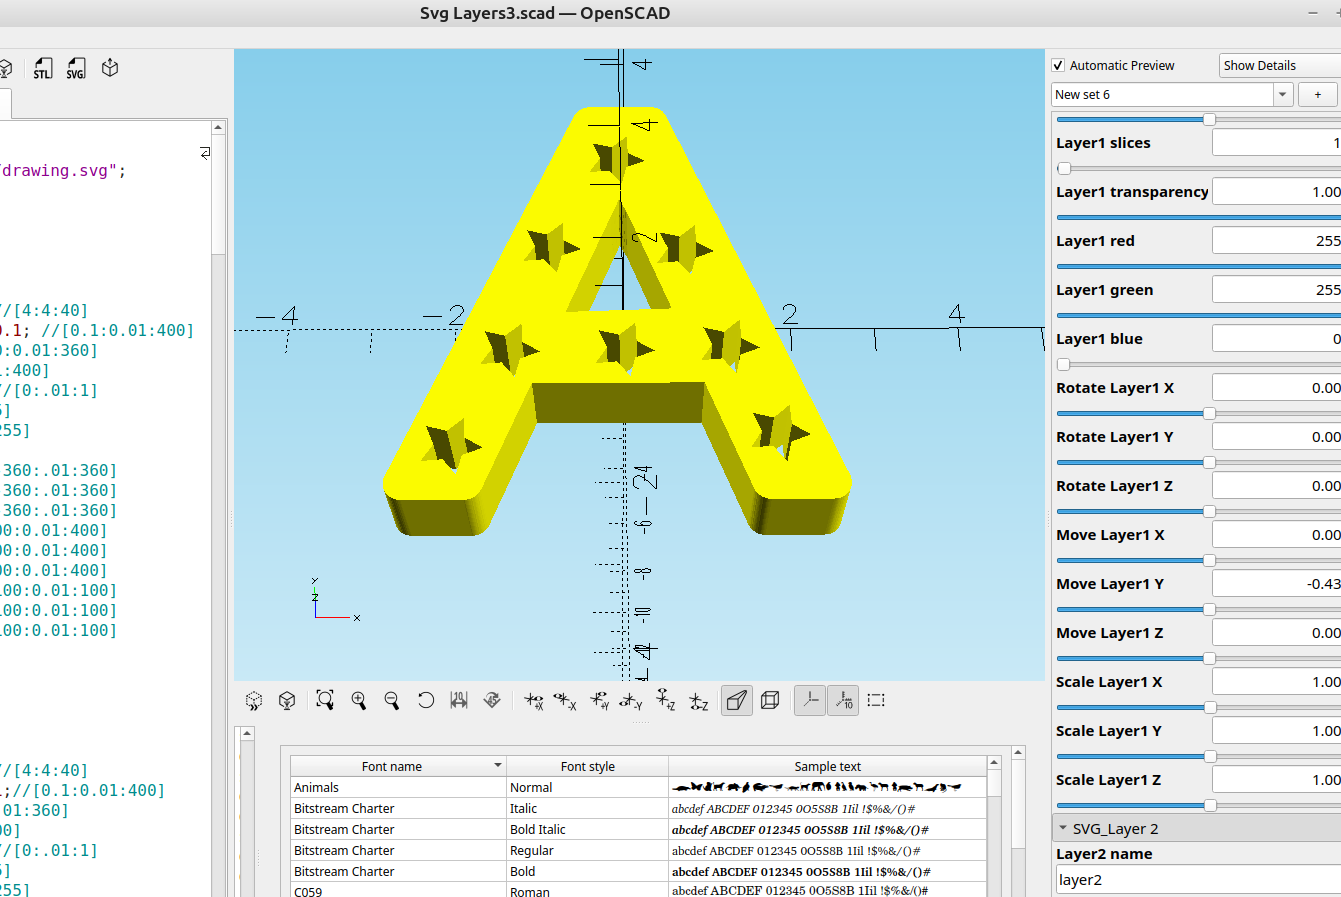Click the Reset View icon
The width and height of the screenshot is (1341, 897).
tap(426, 700)
